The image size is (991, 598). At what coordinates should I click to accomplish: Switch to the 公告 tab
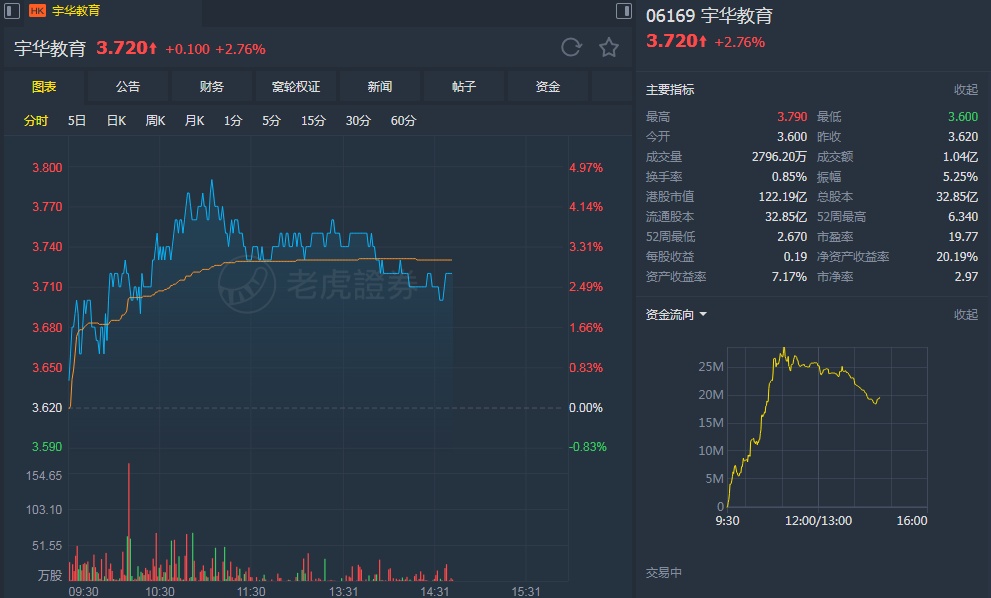tap(128, 87)
